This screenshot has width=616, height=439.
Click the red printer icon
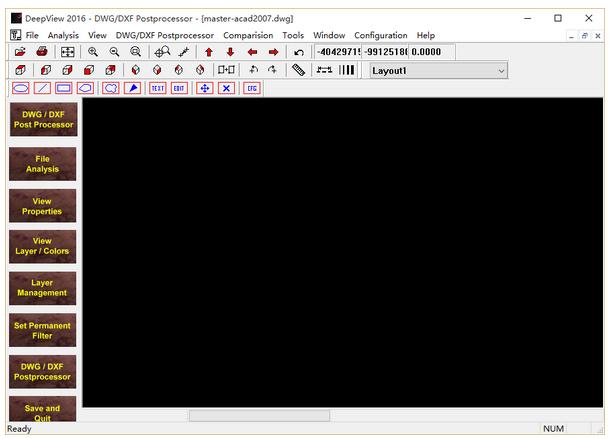pos(42,52)
